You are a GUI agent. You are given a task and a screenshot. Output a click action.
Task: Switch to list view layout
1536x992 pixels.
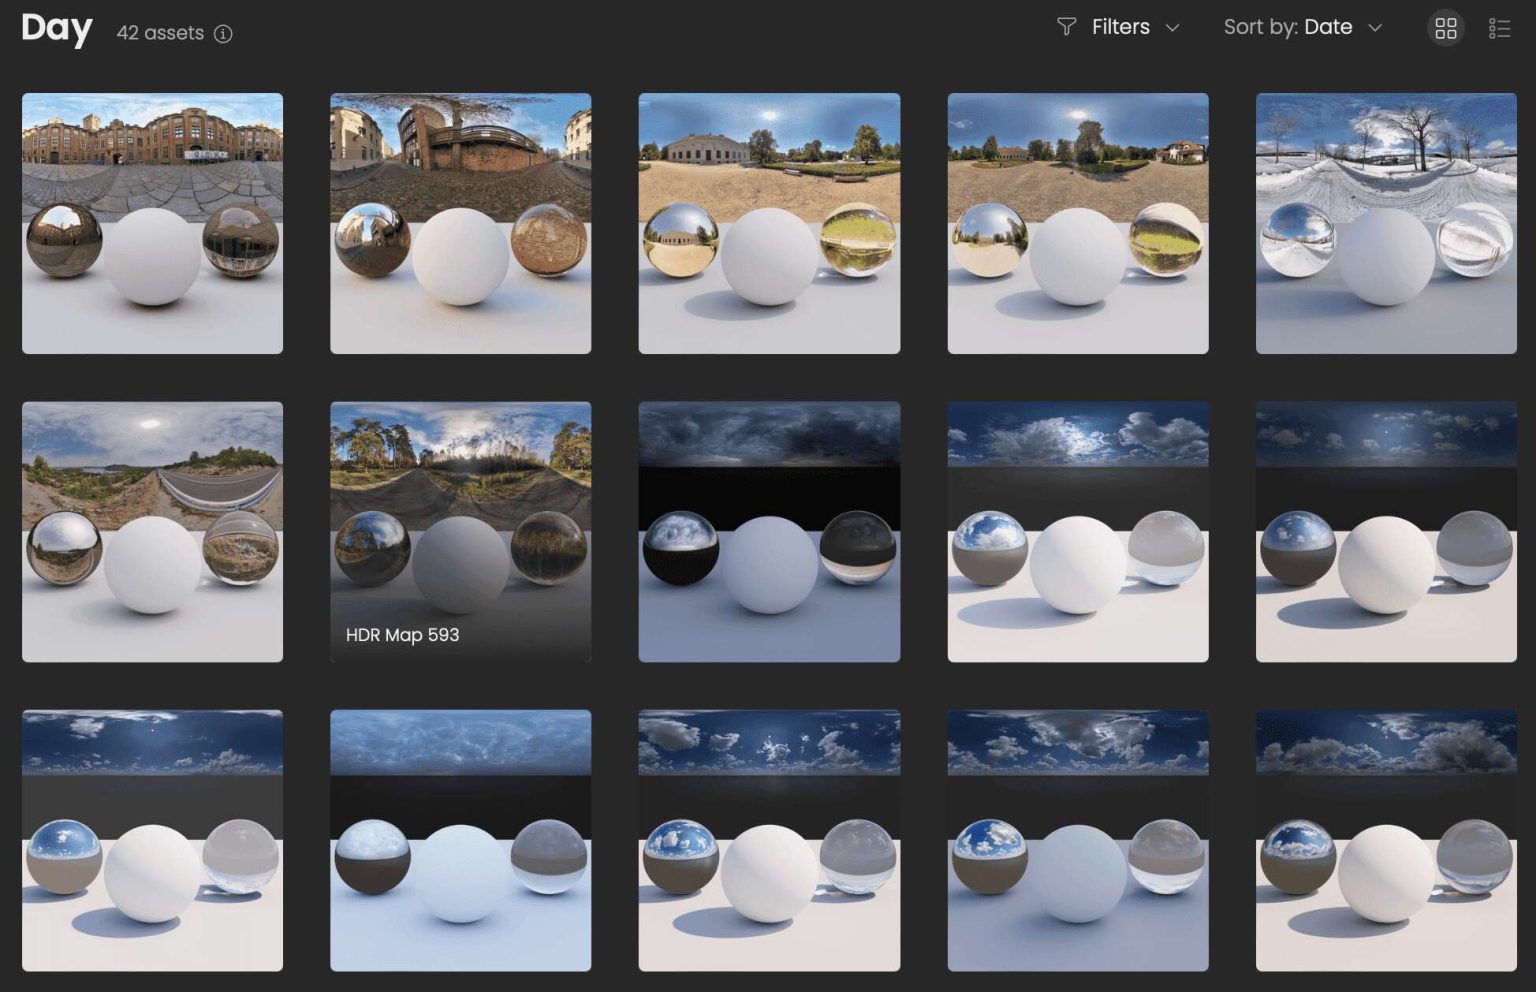[x=1499, y=28]
